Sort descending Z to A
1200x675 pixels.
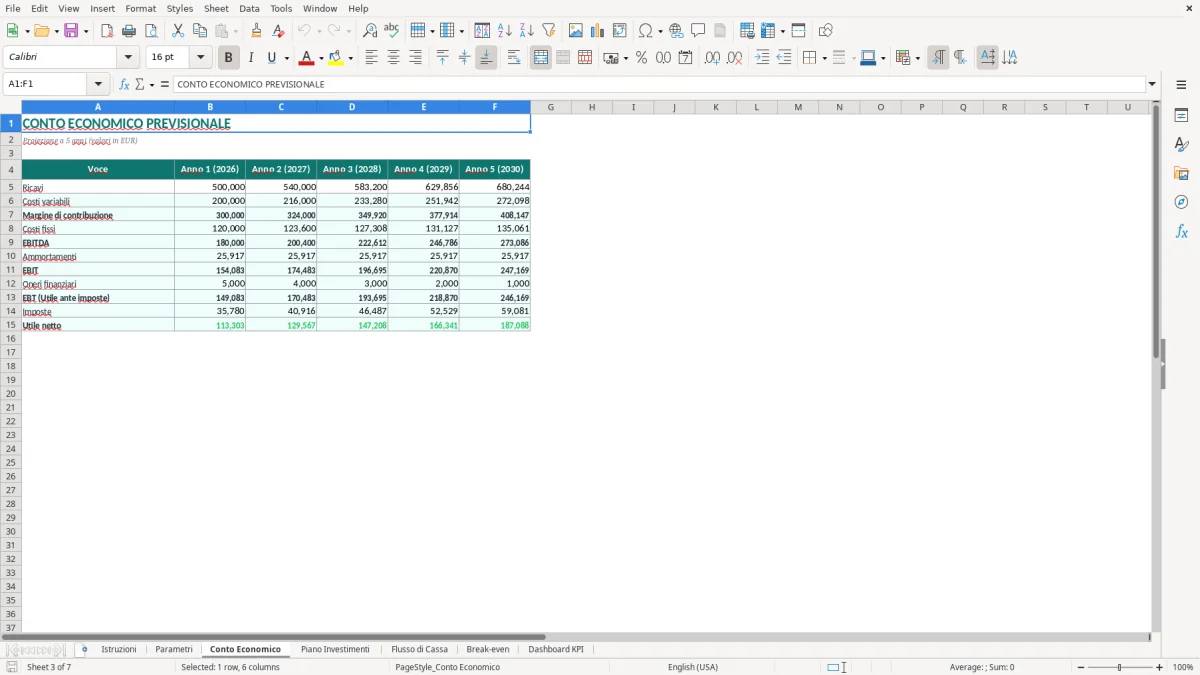[527, 31]
